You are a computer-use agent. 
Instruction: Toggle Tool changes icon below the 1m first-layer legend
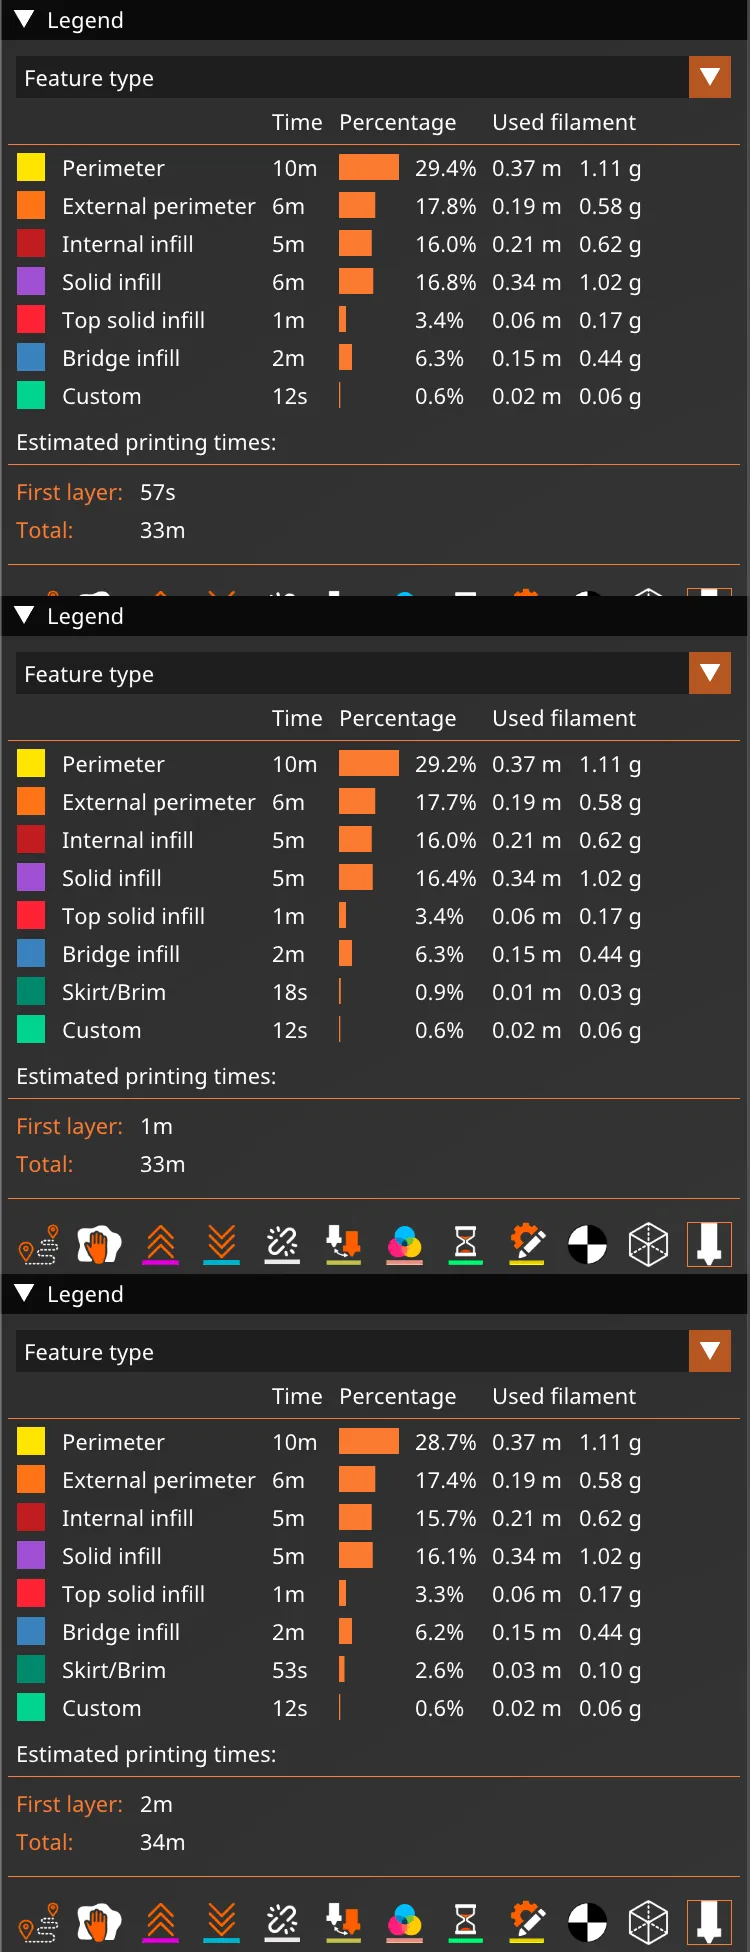pyautogui.click(x=343, y=1245)
